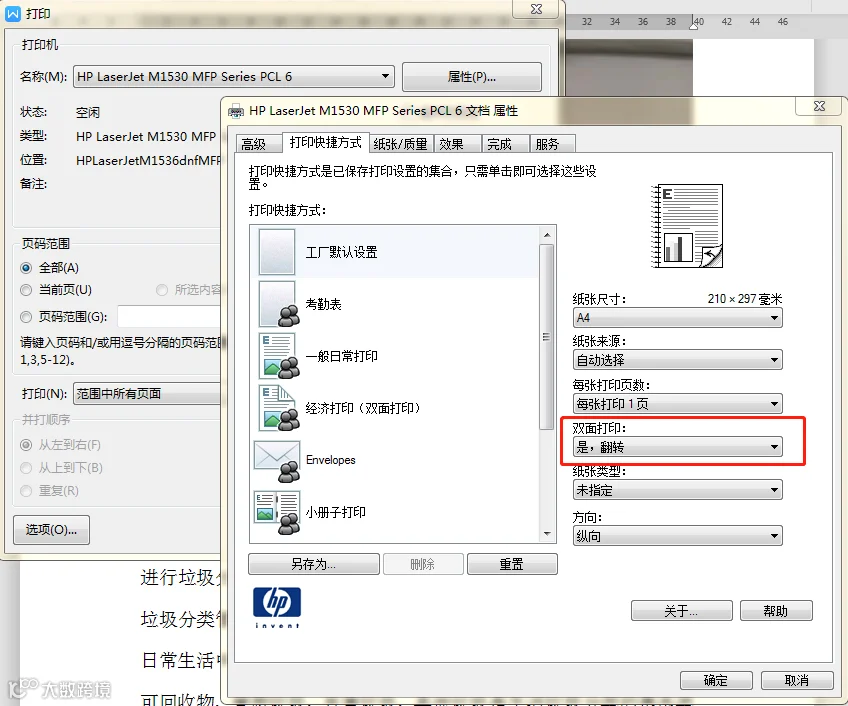Click the WPS icon in 打印 title bar
Screen dimensions: 848x706
click(12, 14)
